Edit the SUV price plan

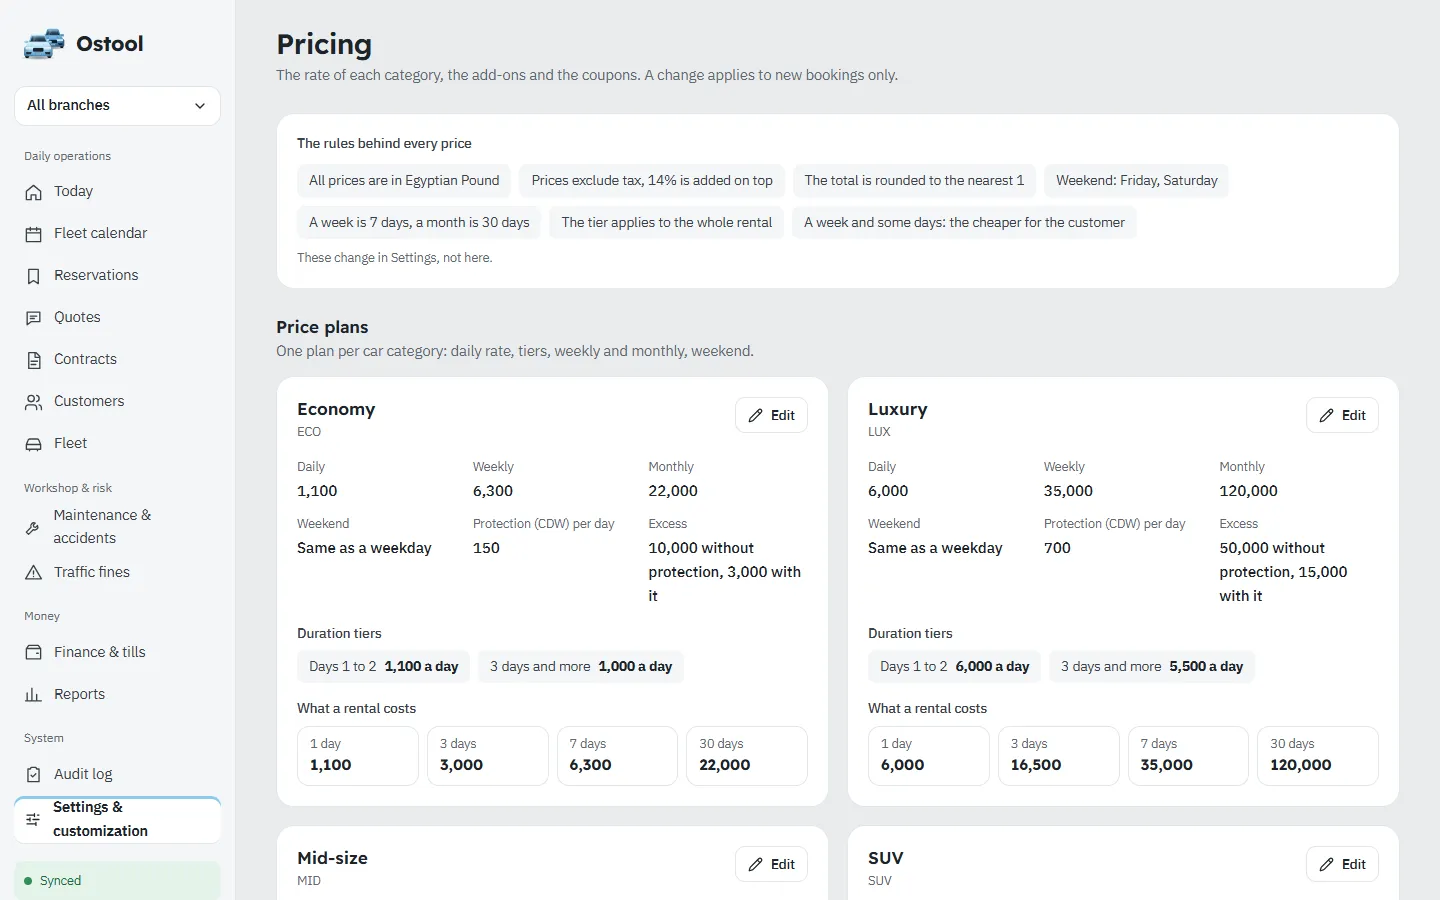[1342, 865]
